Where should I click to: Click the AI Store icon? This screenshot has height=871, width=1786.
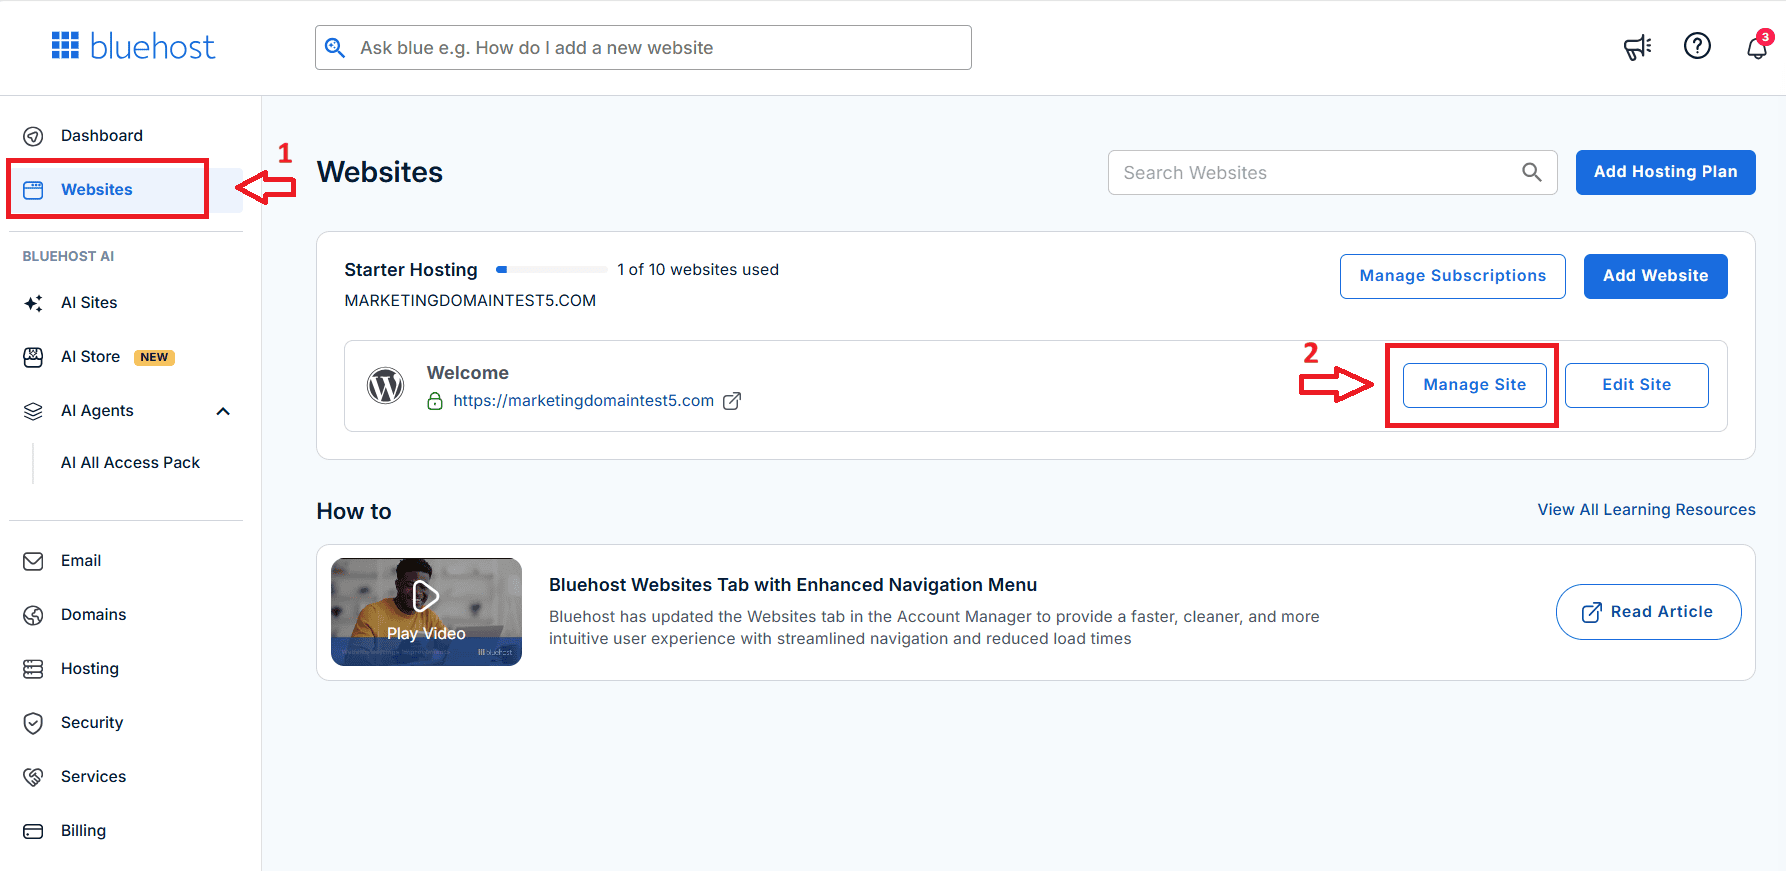[33, 357]
